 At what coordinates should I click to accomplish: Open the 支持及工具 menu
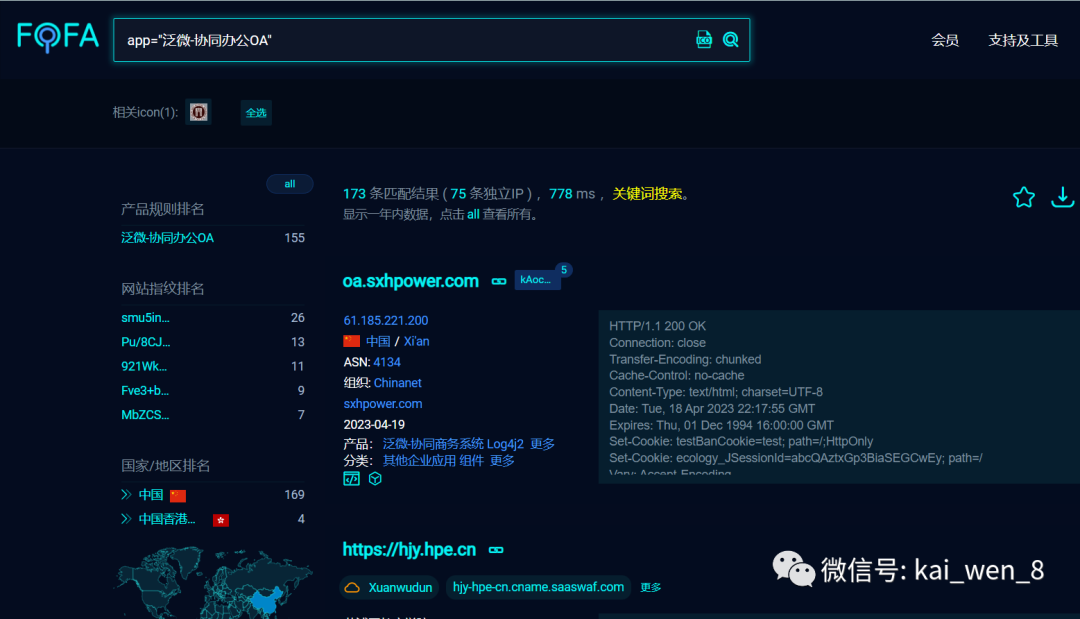(x=1023, y=40)
